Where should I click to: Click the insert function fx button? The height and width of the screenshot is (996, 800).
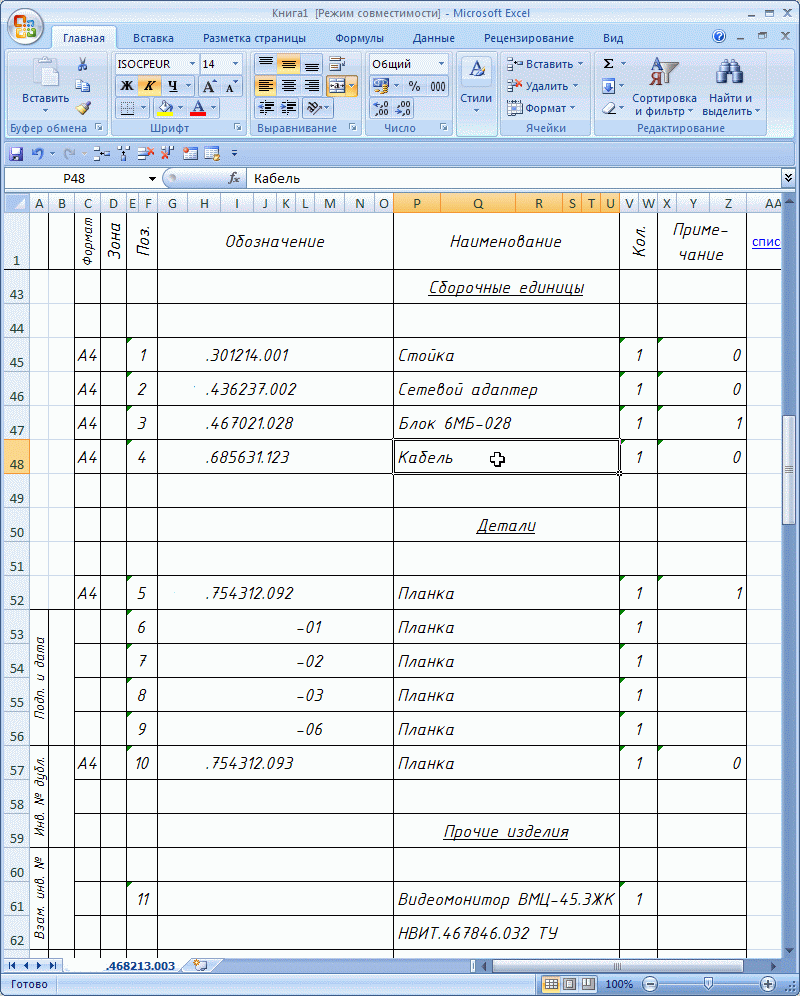(234, 178)
